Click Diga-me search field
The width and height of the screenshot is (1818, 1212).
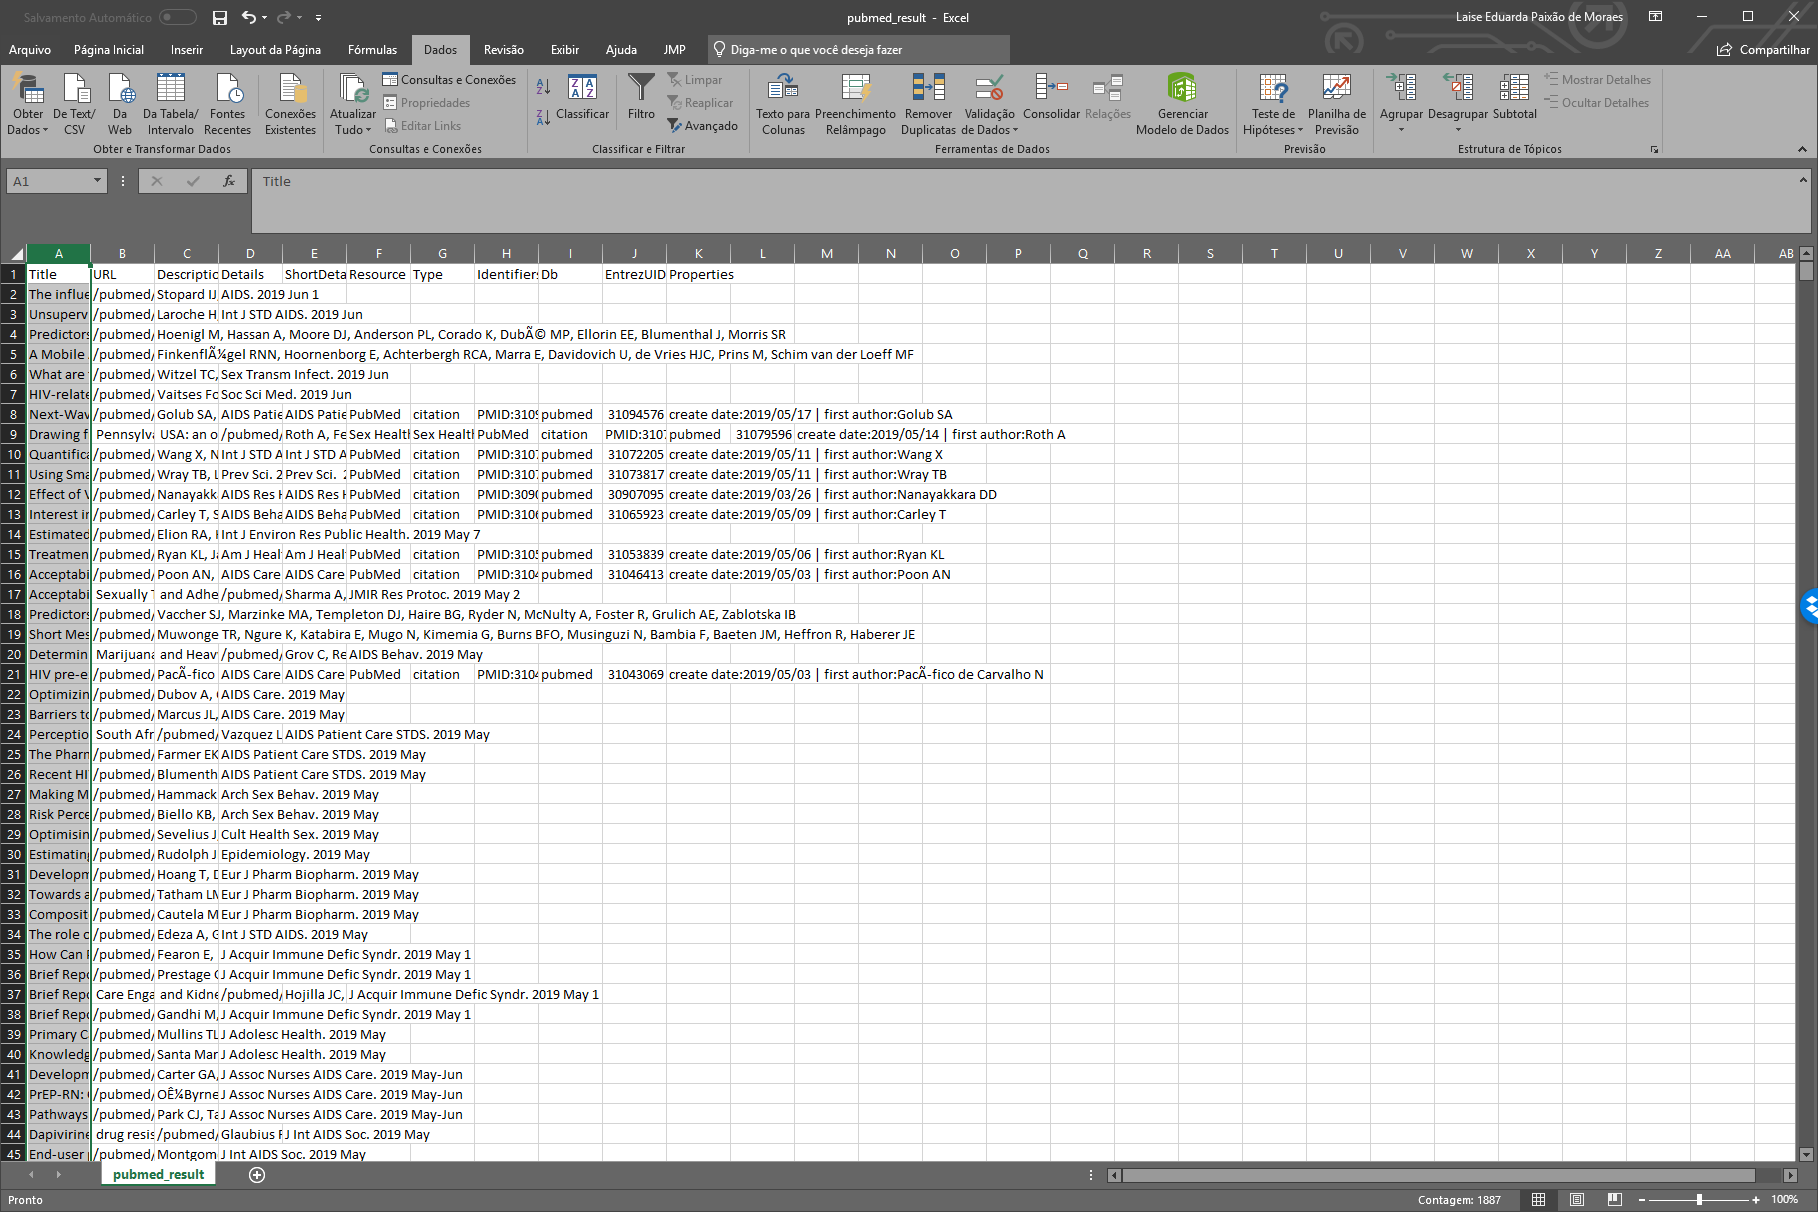pyautogui.click(x=858, y=50)
